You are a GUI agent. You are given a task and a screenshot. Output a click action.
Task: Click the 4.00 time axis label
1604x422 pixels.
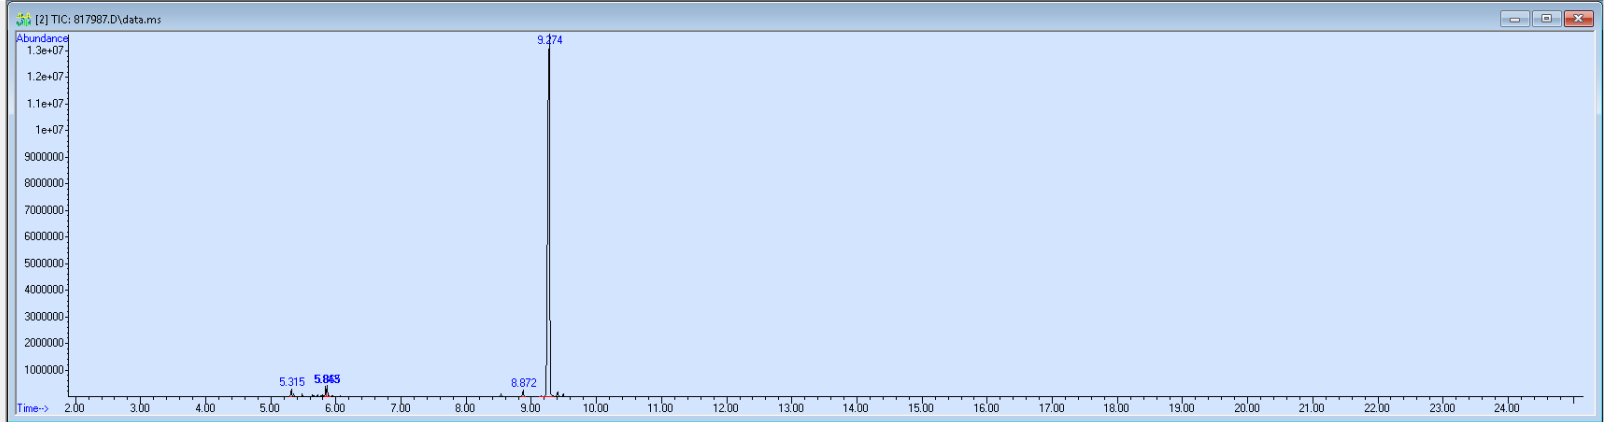tap(205, 408)
